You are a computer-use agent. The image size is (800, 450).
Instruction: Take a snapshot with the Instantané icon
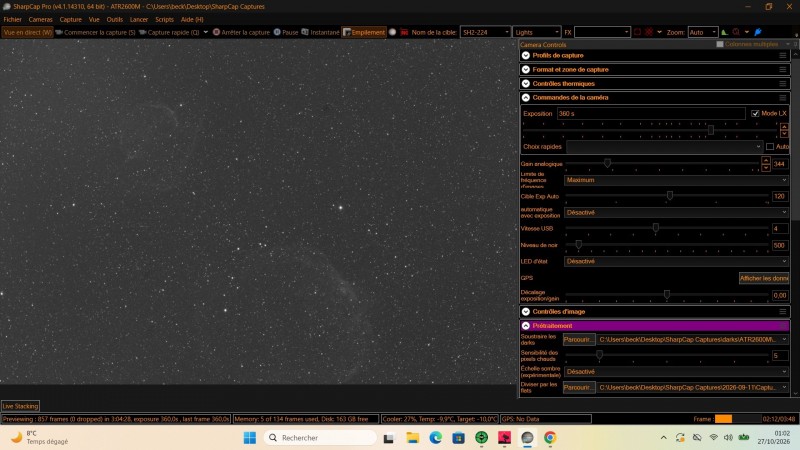(x=305, y=32)
